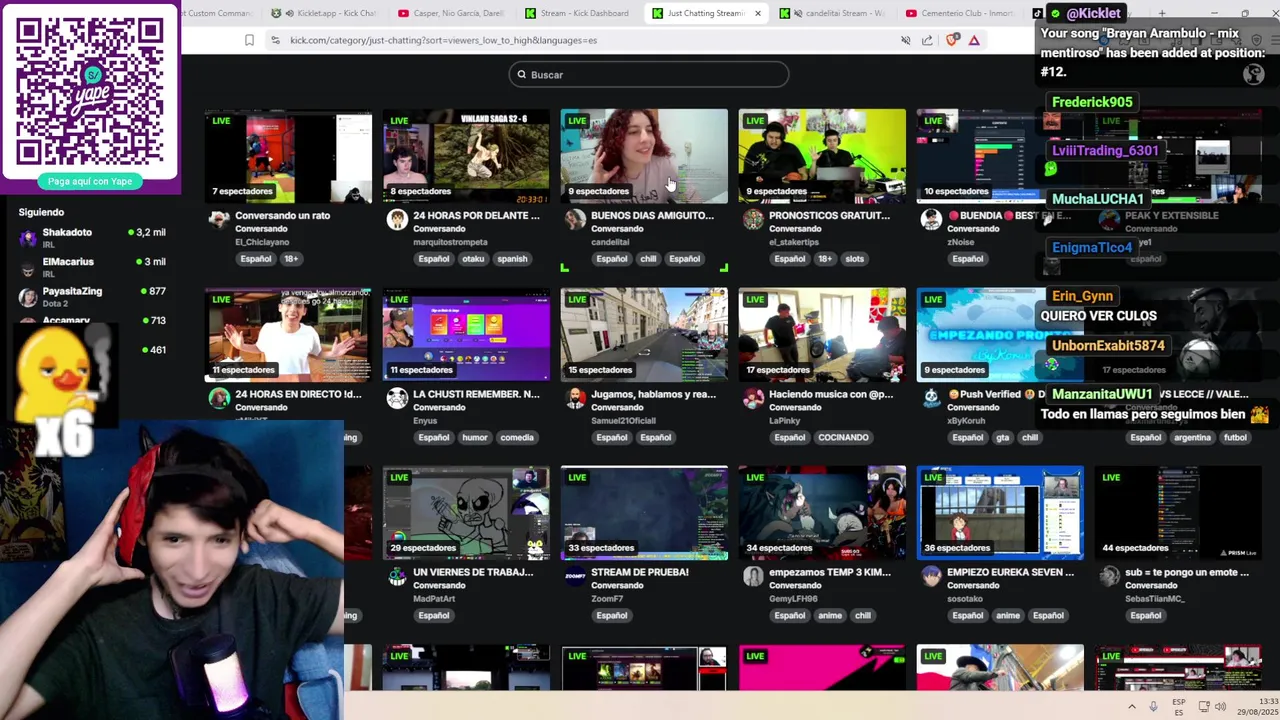Click the xByKoruh avatar icon
The width and height of the screenshot is (1280, 720).
[931, 398]
